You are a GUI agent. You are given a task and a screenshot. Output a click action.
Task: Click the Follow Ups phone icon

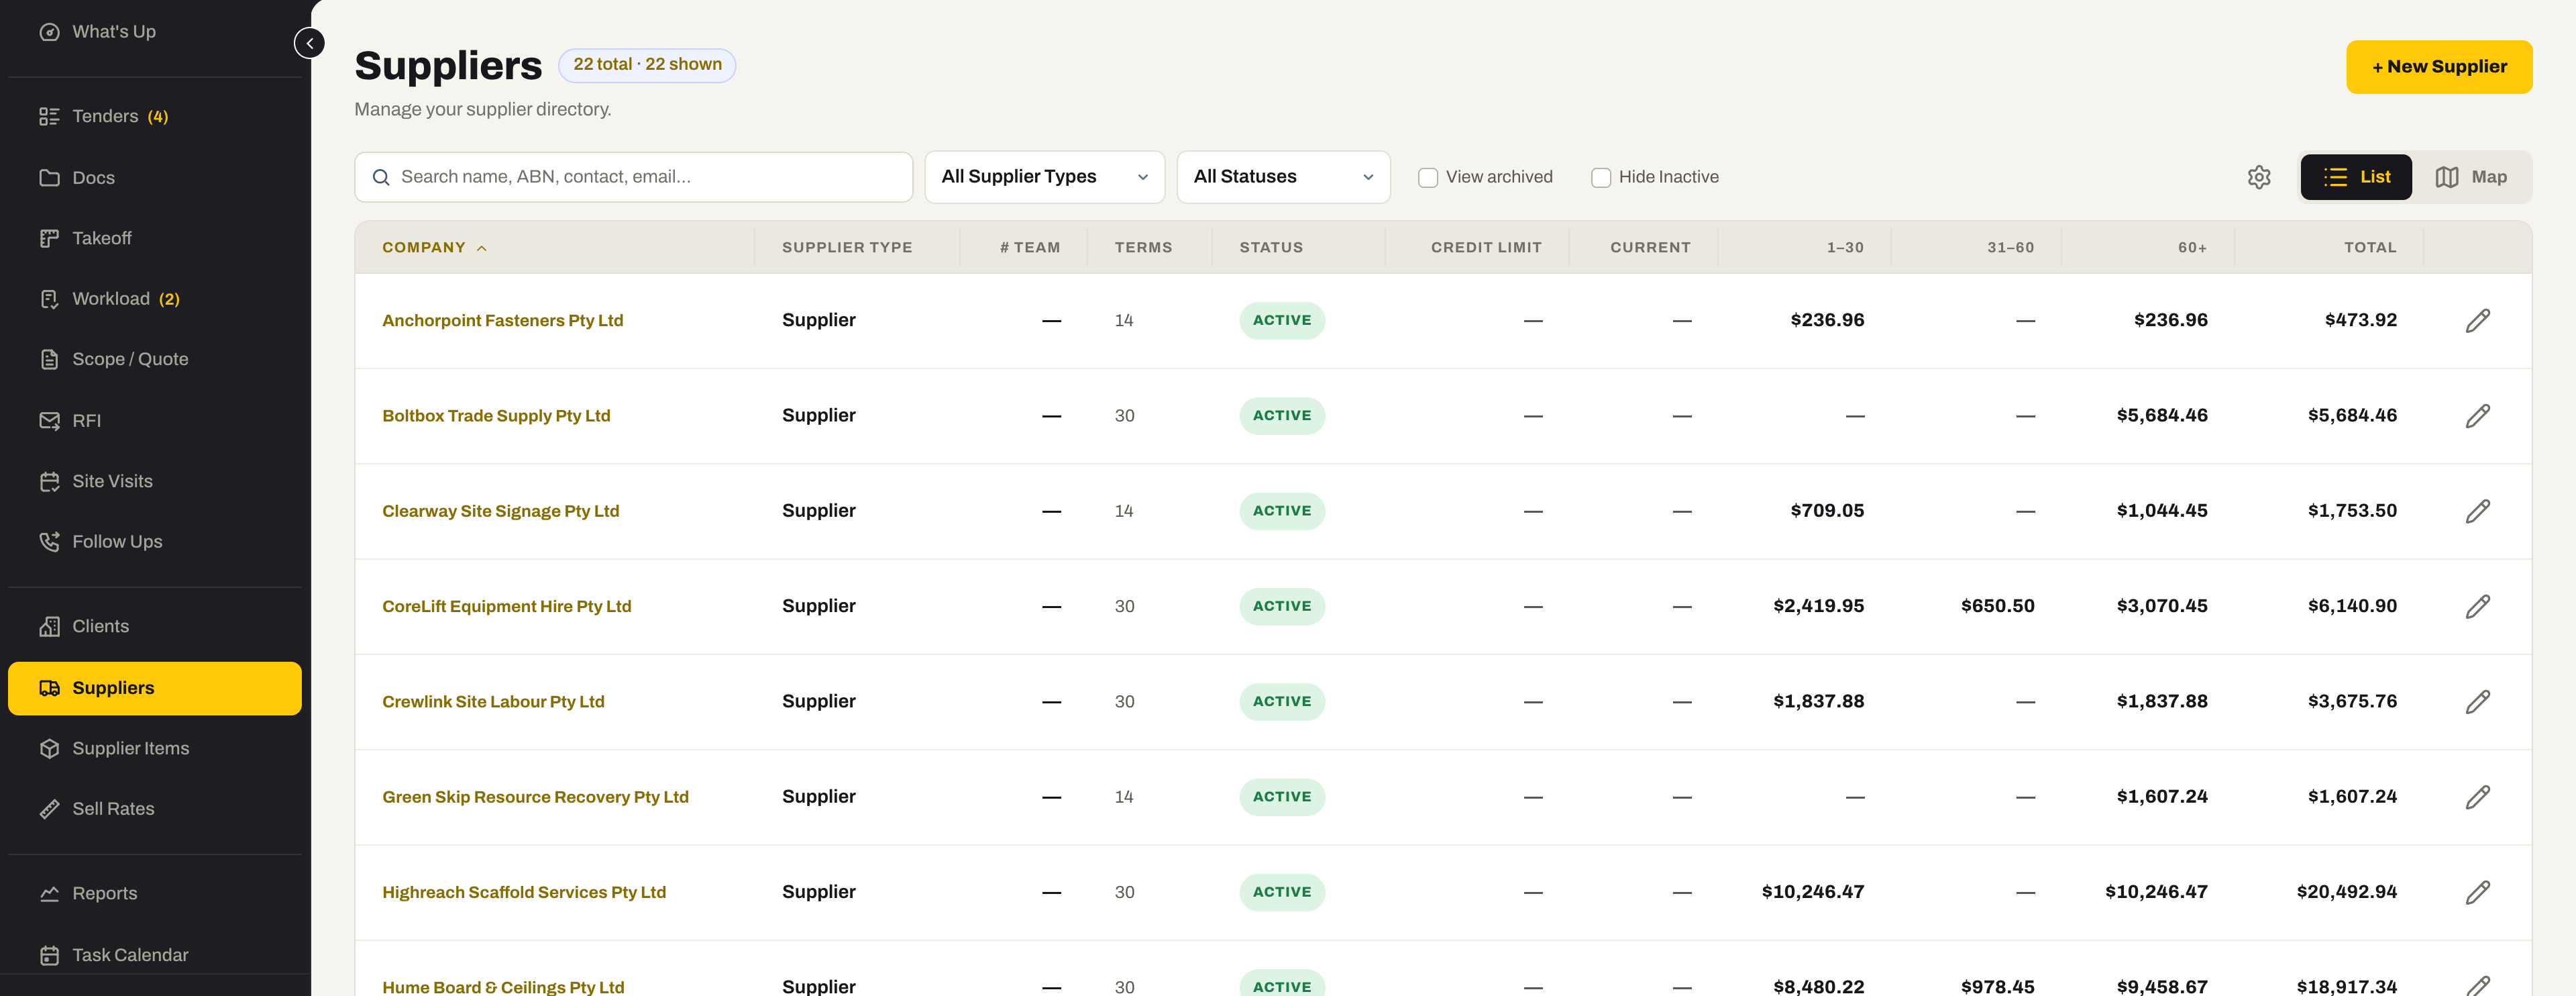point(49,541)
